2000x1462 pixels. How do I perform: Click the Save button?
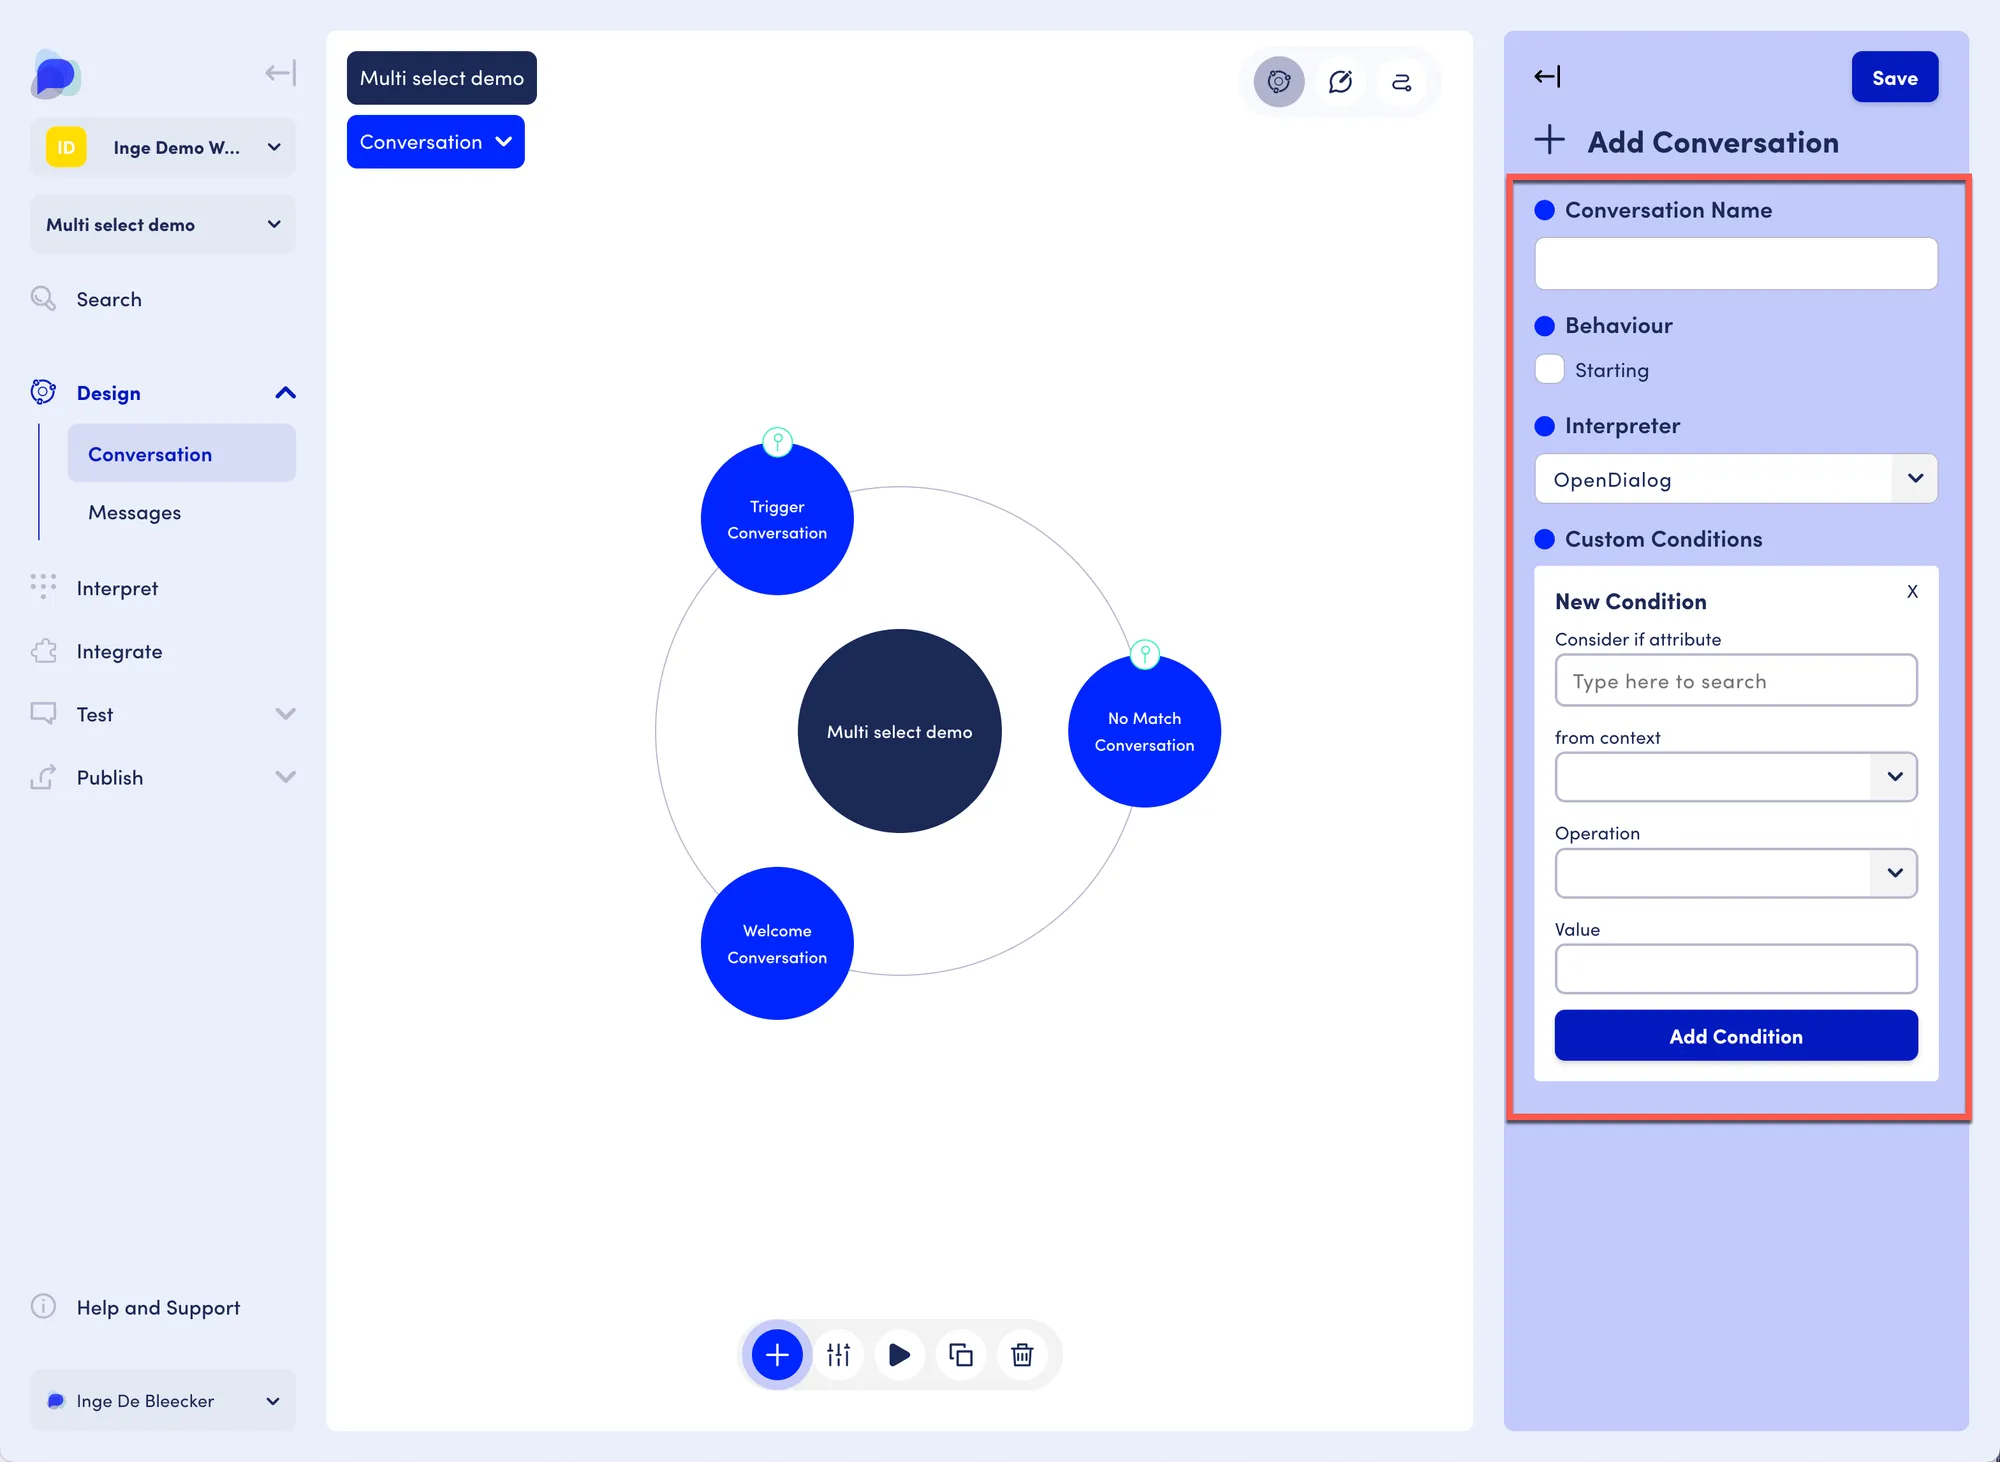1895,77
